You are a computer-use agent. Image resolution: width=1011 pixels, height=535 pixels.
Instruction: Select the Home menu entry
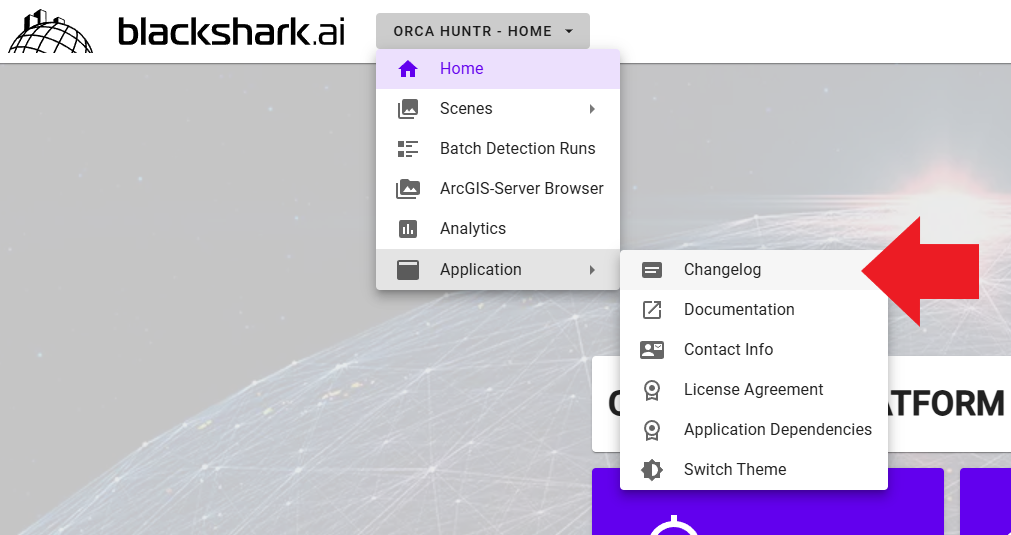pos(498,69)
